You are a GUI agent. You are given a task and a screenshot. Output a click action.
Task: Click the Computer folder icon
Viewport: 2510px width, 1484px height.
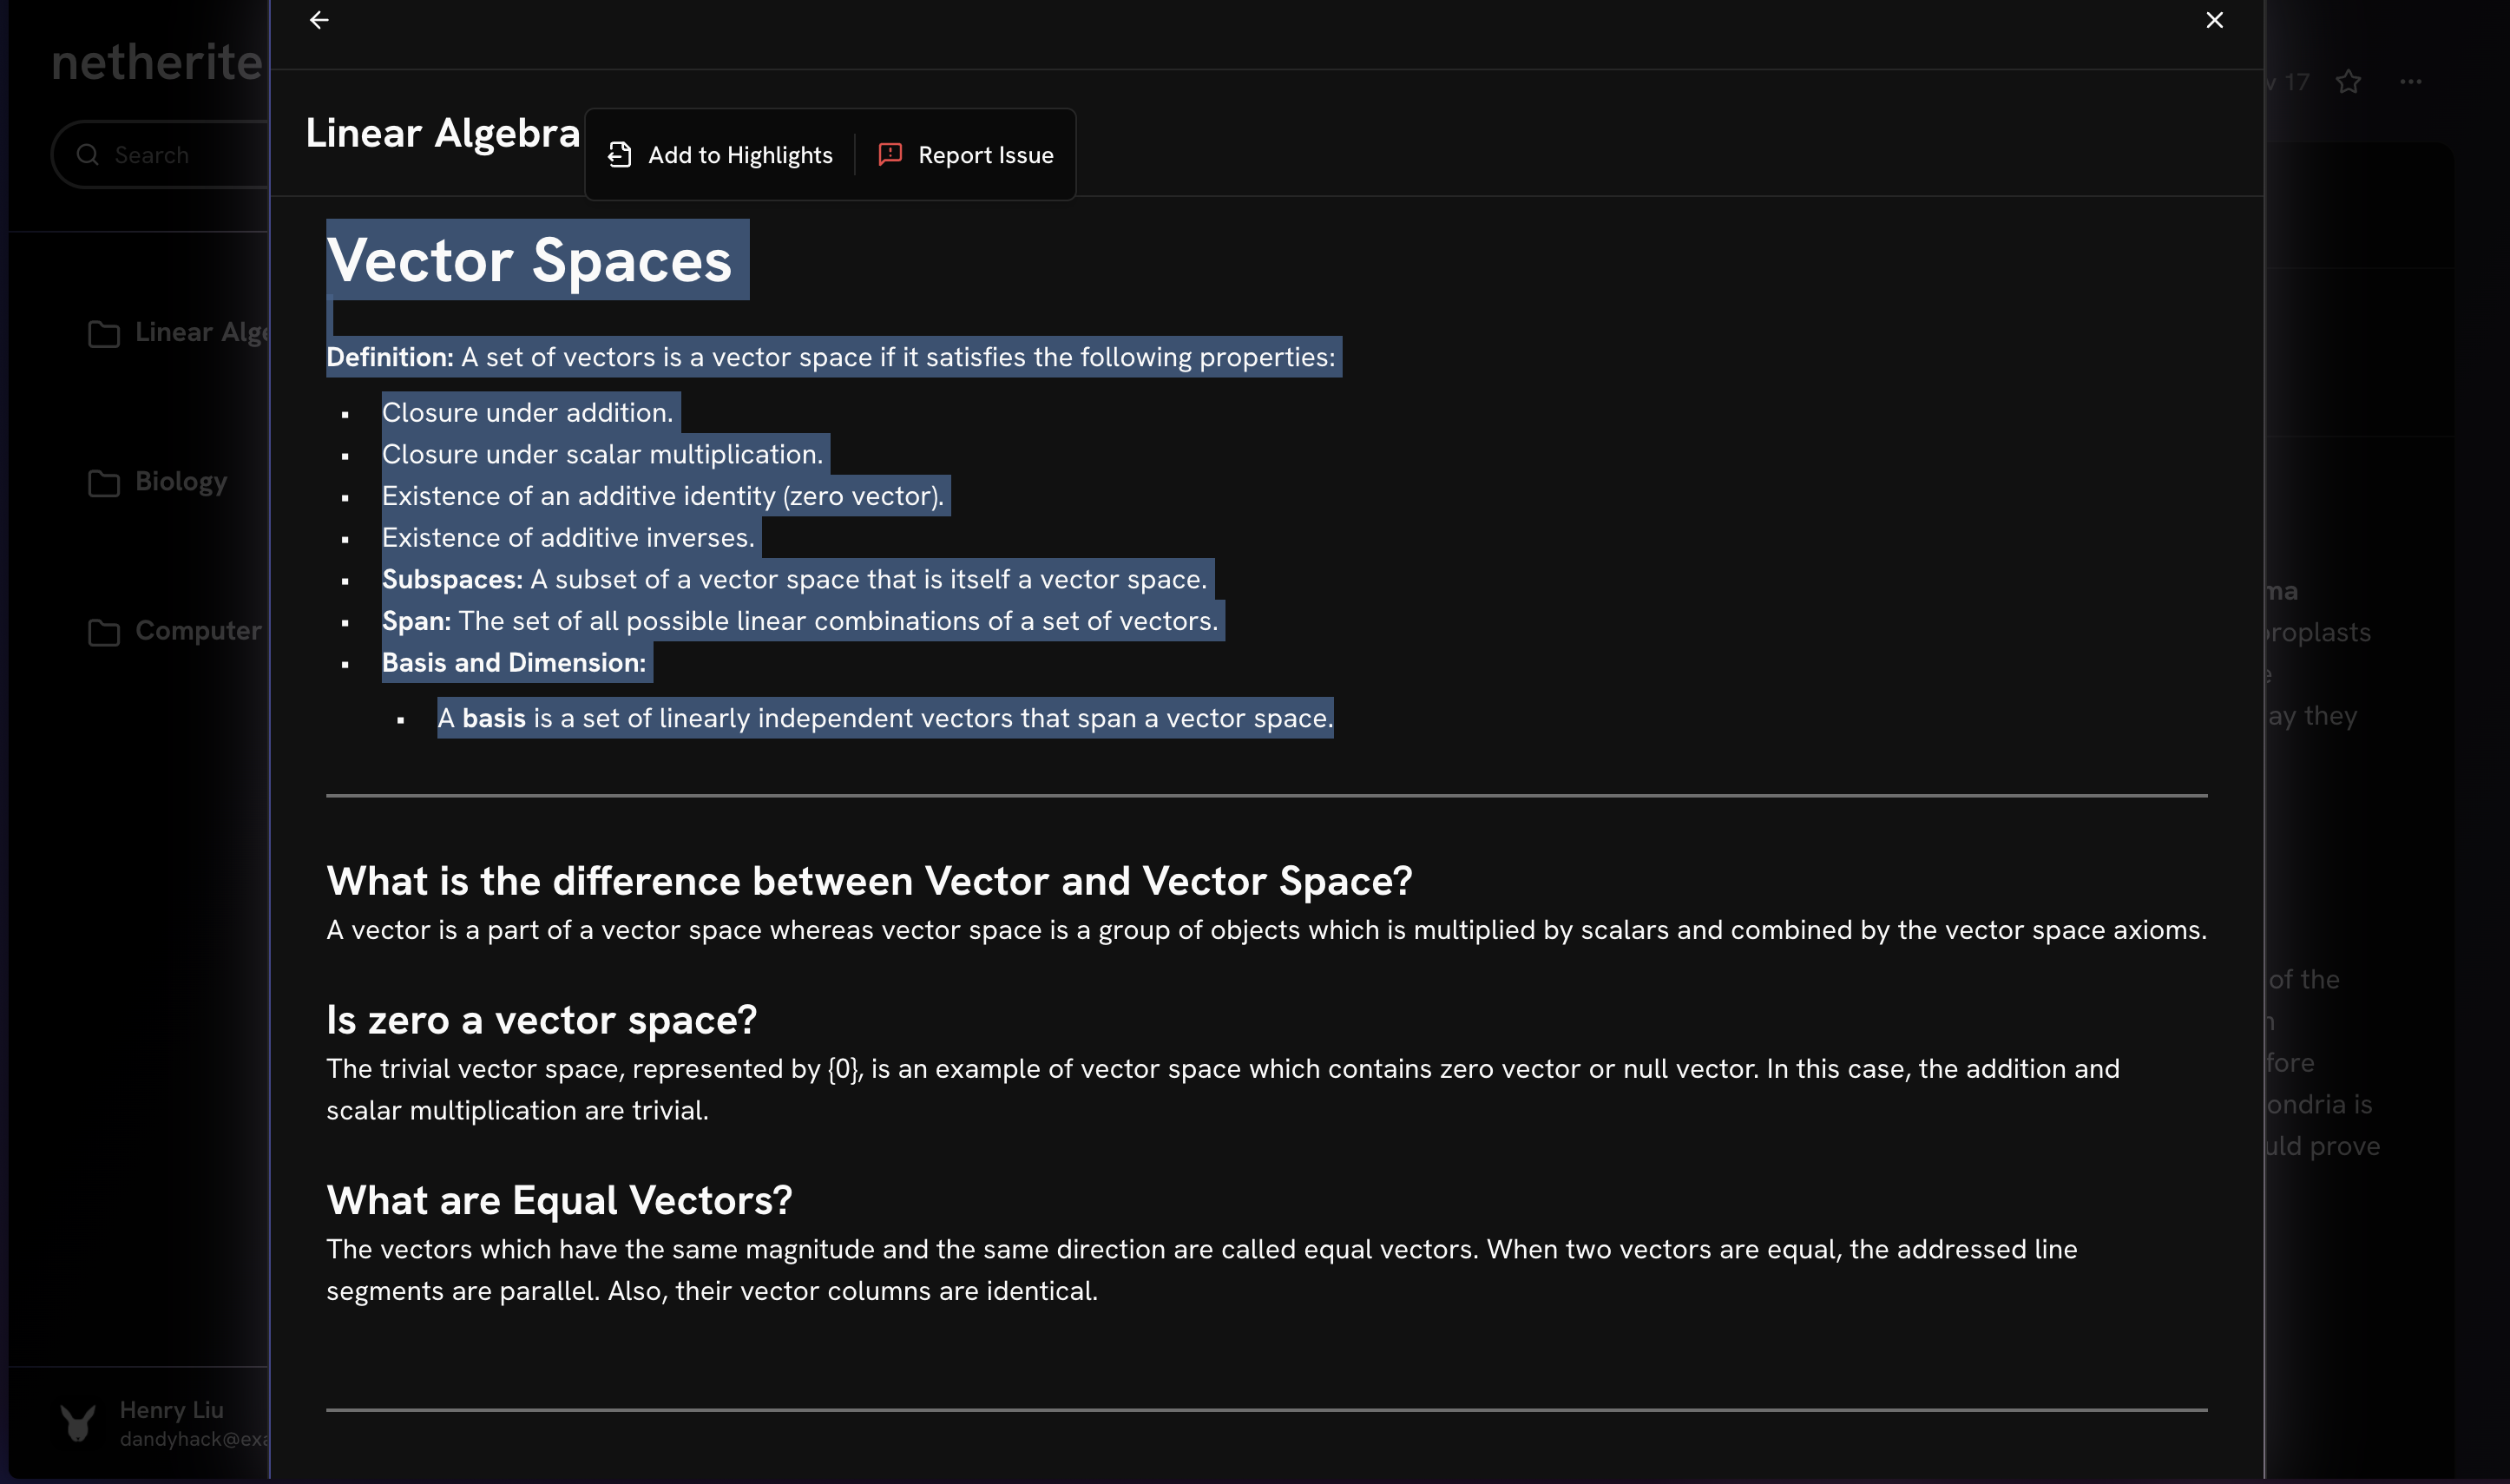point(104,632)
